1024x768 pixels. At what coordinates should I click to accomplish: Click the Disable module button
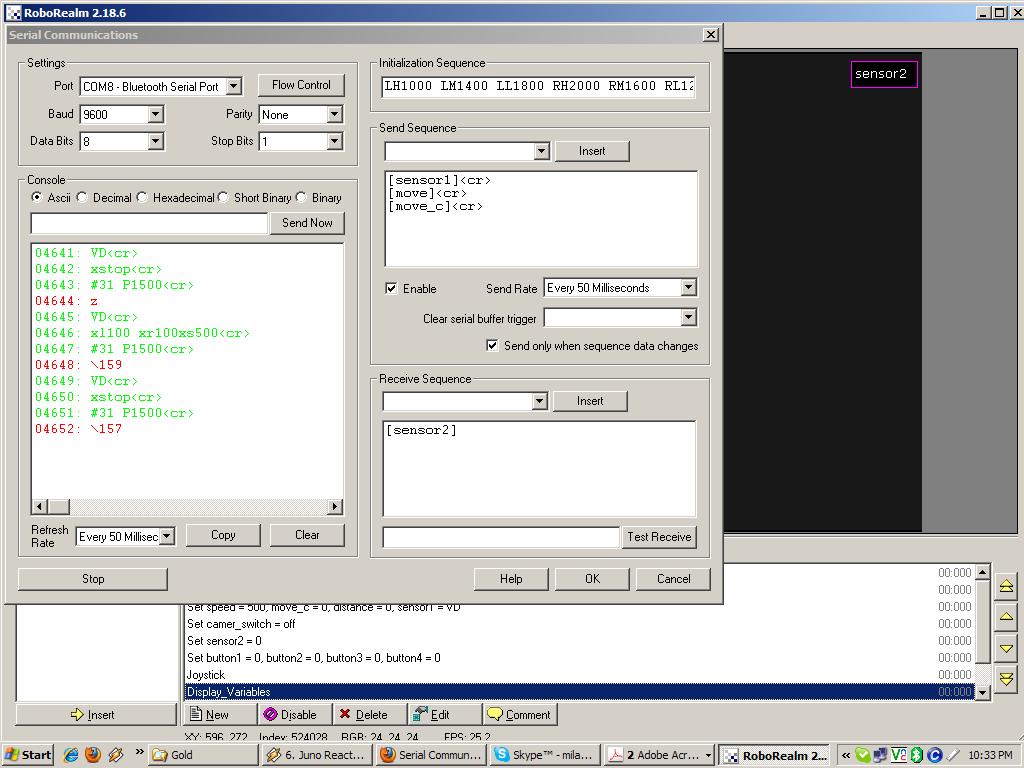click(289, 714)
